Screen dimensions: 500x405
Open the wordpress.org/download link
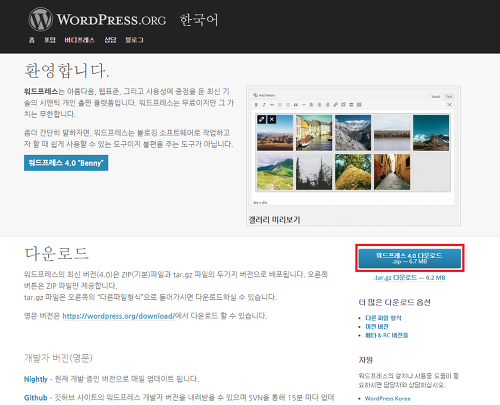click(118, 316)
